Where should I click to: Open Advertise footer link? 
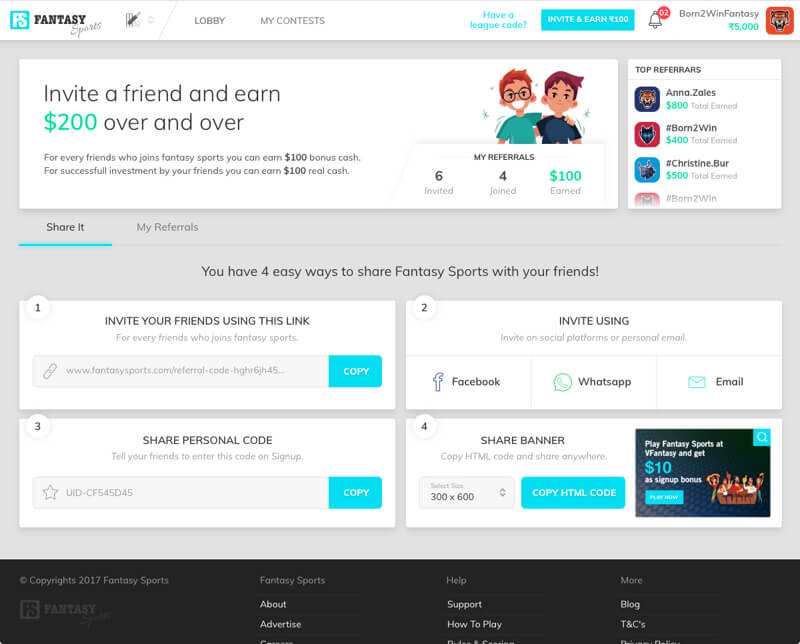(x=281, y=624)
